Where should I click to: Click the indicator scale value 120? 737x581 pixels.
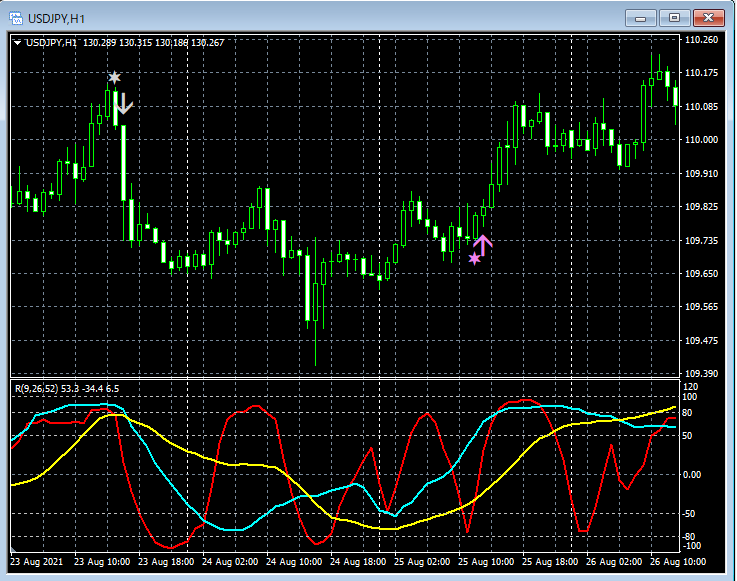(x=690, y=387)
